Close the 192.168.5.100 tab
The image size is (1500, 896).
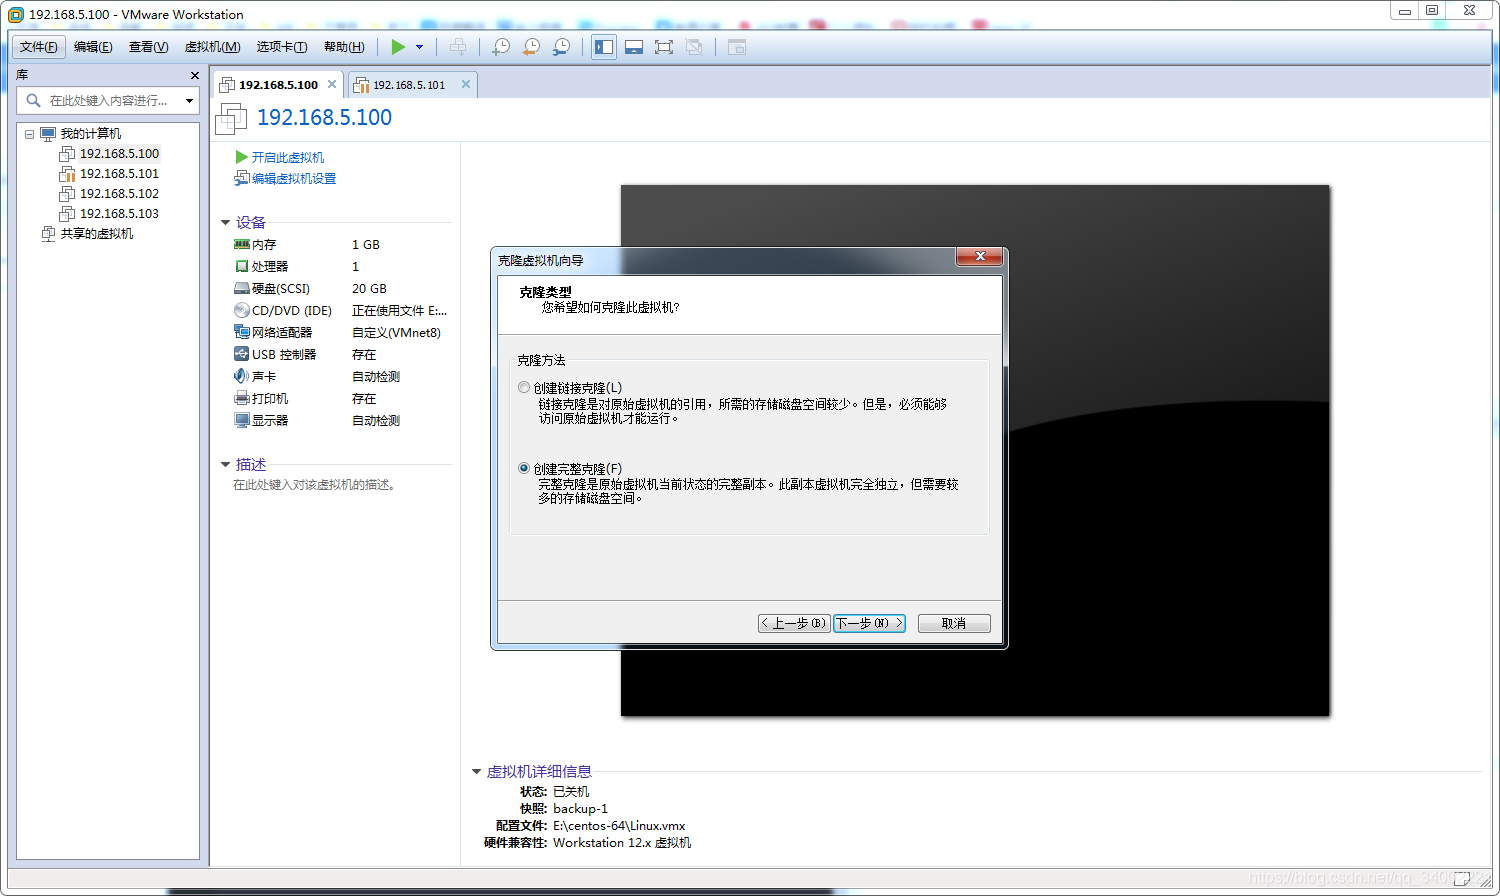(332, 84)
